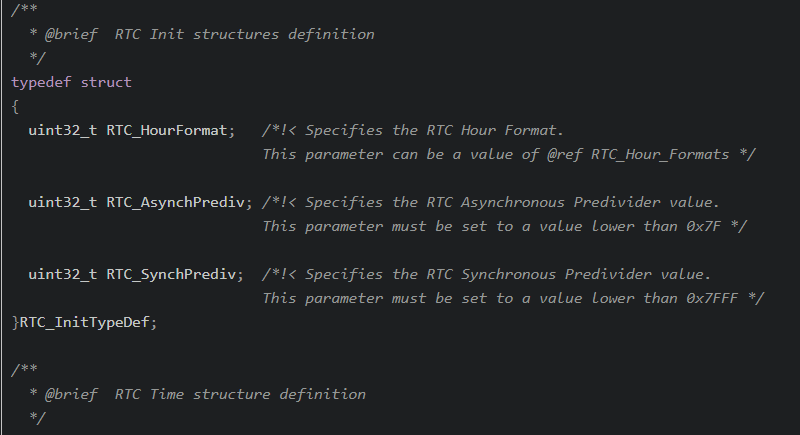Click uint32_t type before RTC_SynchPrediv
The width and height of the screenshot is (800, 435).
63,274
